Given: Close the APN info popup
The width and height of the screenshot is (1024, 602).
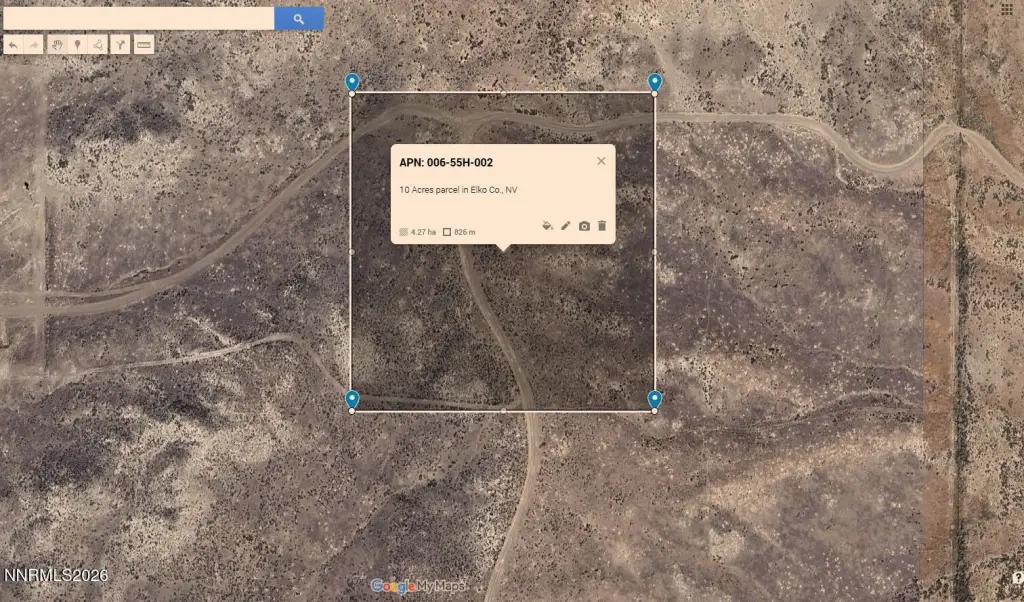Looking at the screenshot, I should click(601, 161).
